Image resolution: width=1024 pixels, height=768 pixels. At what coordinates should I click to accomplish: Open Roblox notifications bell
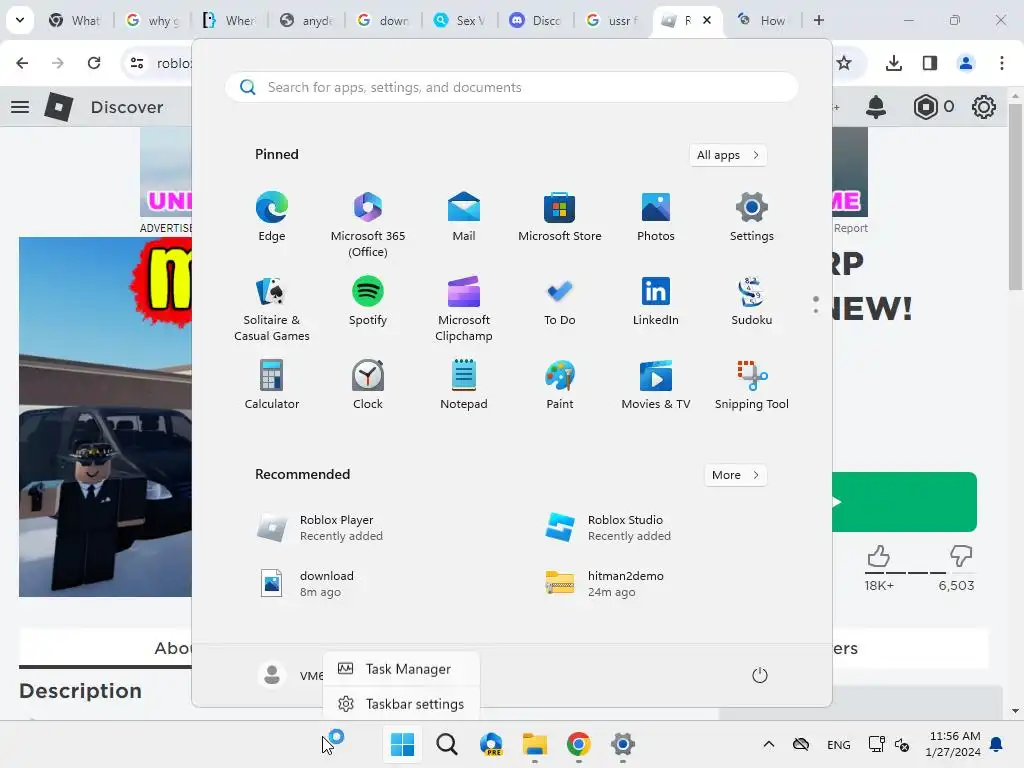click(876, 107)
